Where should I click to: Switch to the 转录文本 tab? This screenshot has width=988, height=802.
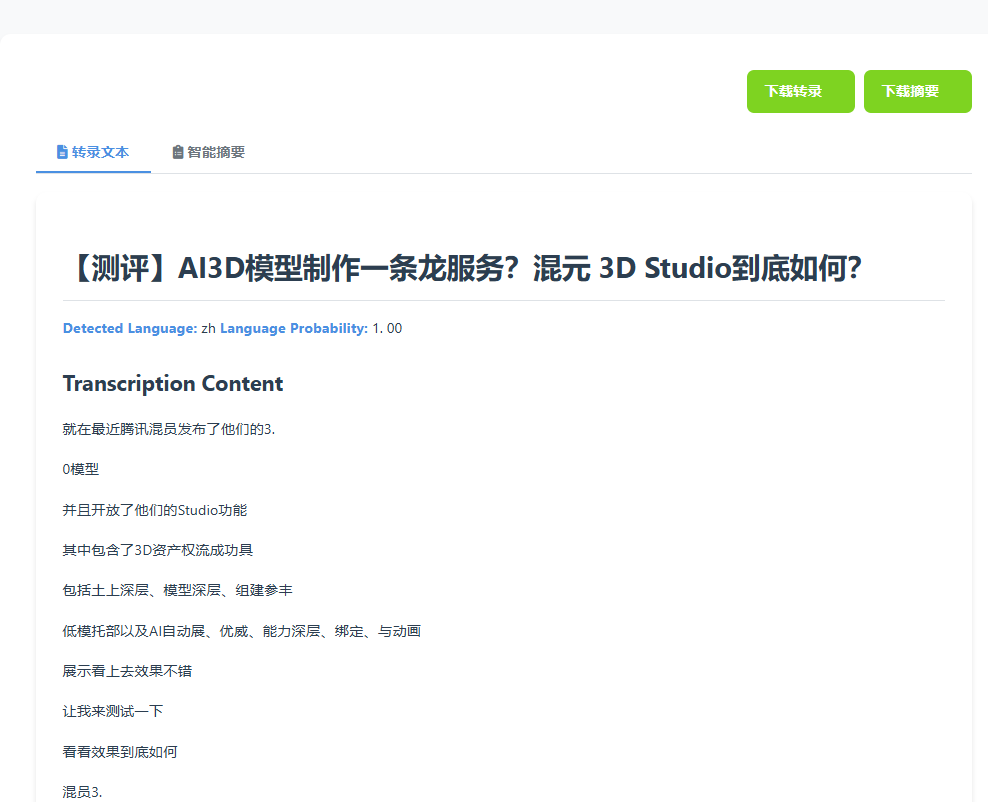[x=93, y=152]
